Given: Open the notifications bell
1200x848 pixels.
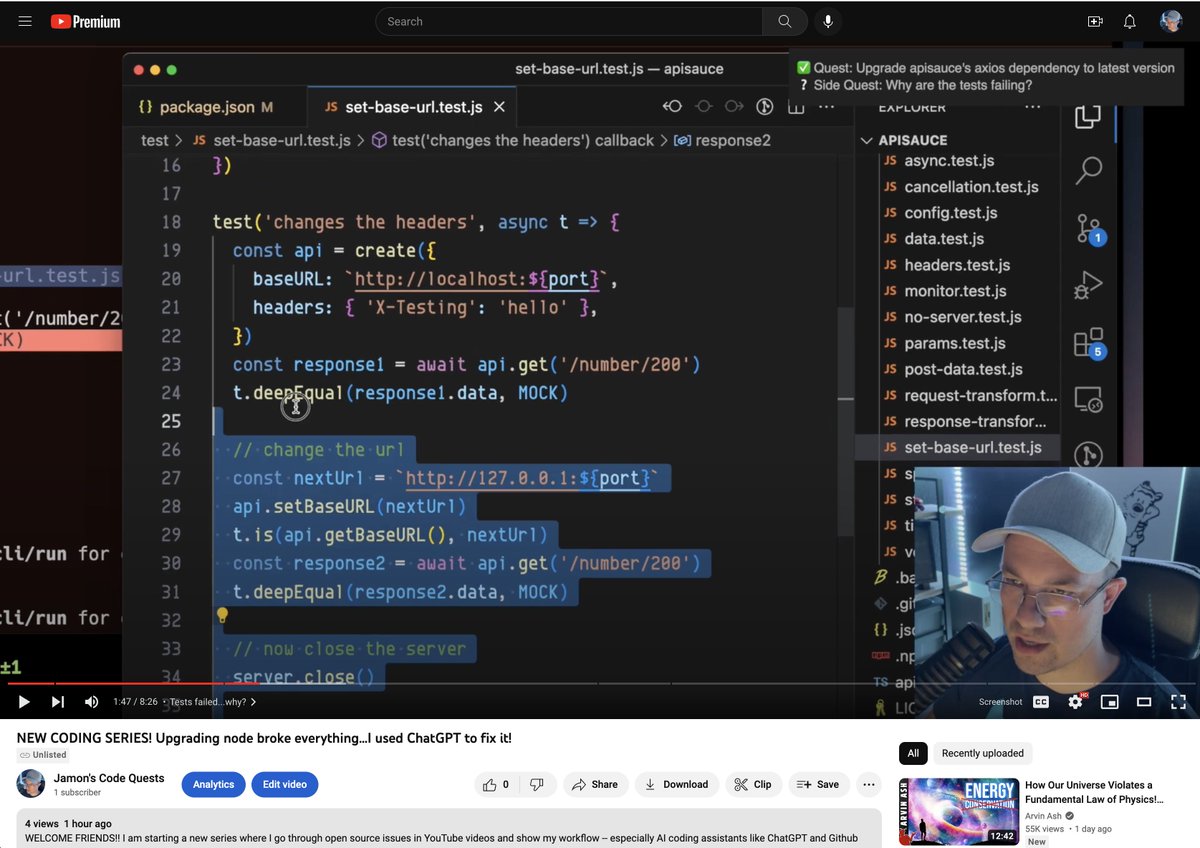Looking at the screenshot, I should (1130, 21).
